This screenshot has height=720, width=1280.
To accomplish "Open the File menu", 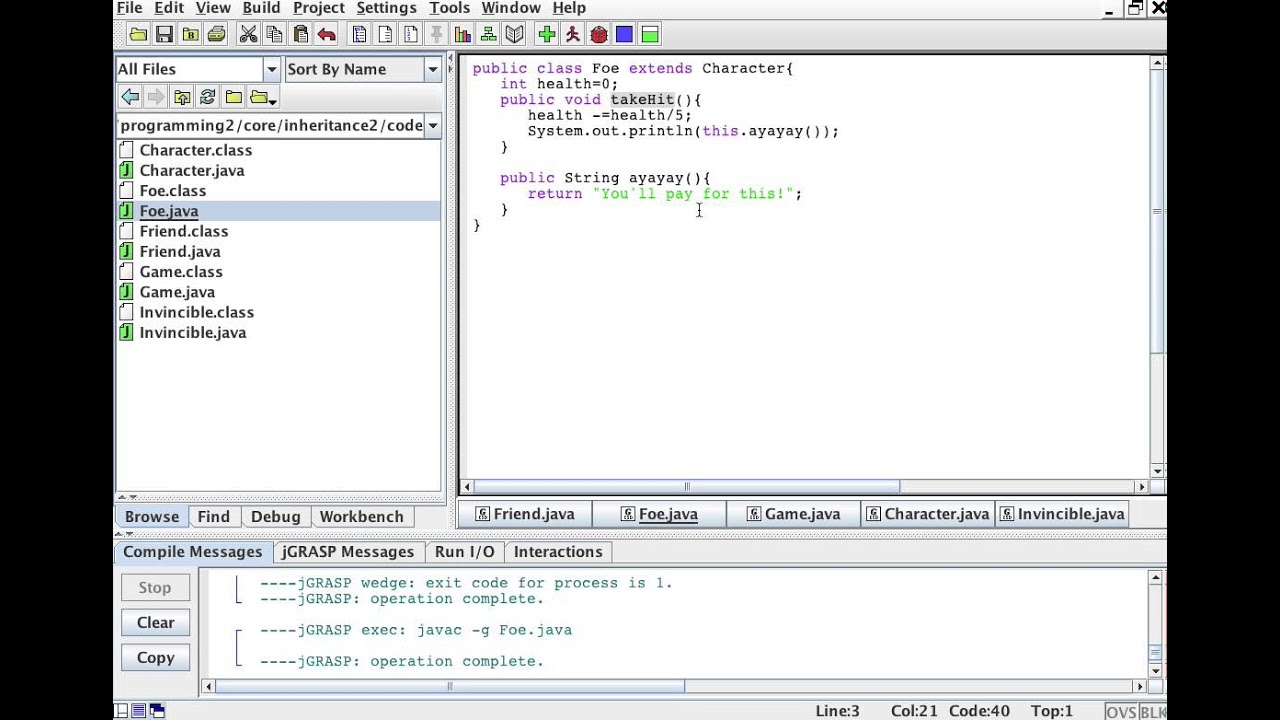I will click(129, 8).
